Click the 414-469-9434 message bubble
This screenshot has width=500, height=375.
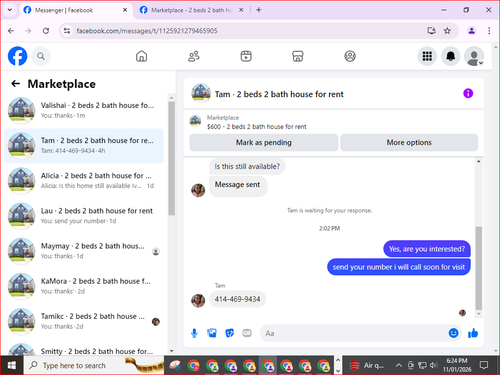click(237, 299)
